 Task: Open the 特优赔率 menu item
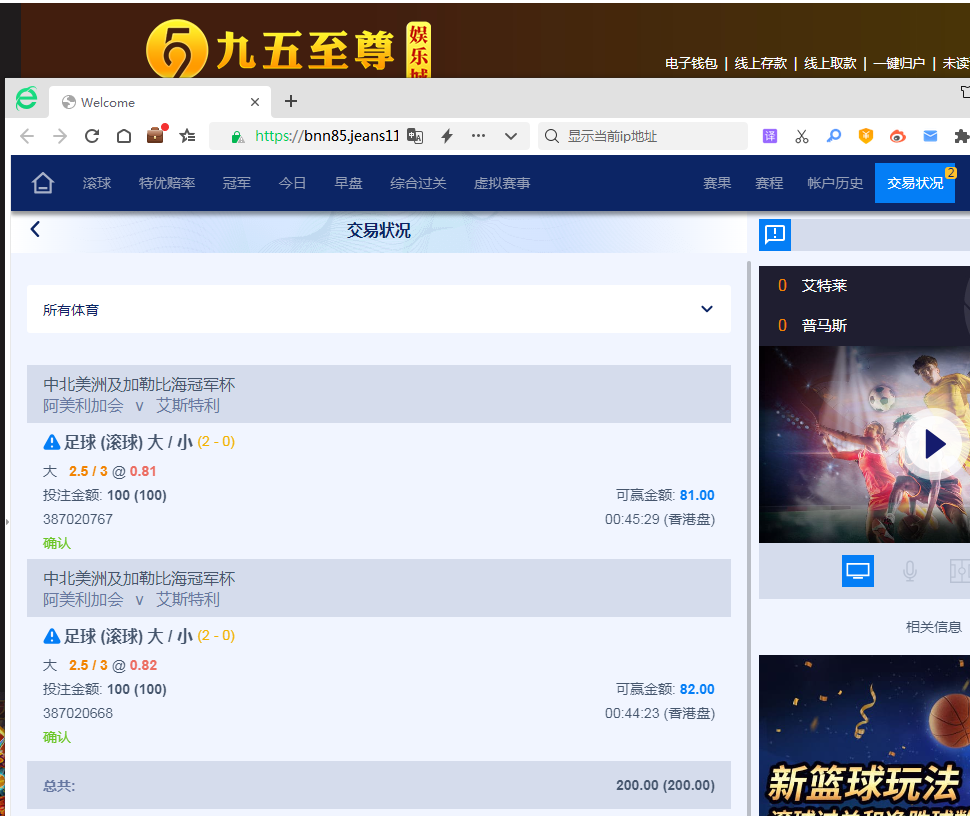coord(167,183)
